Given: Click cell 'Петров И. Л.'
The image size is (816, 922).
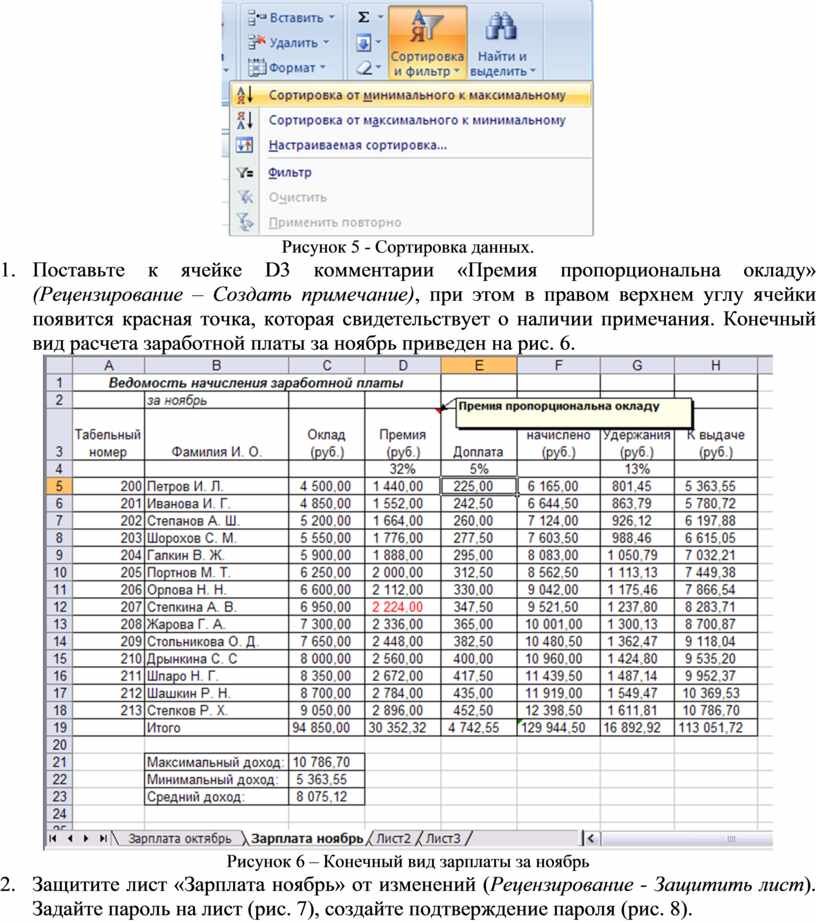Looking at the screenshot, I should click(216, 486).
